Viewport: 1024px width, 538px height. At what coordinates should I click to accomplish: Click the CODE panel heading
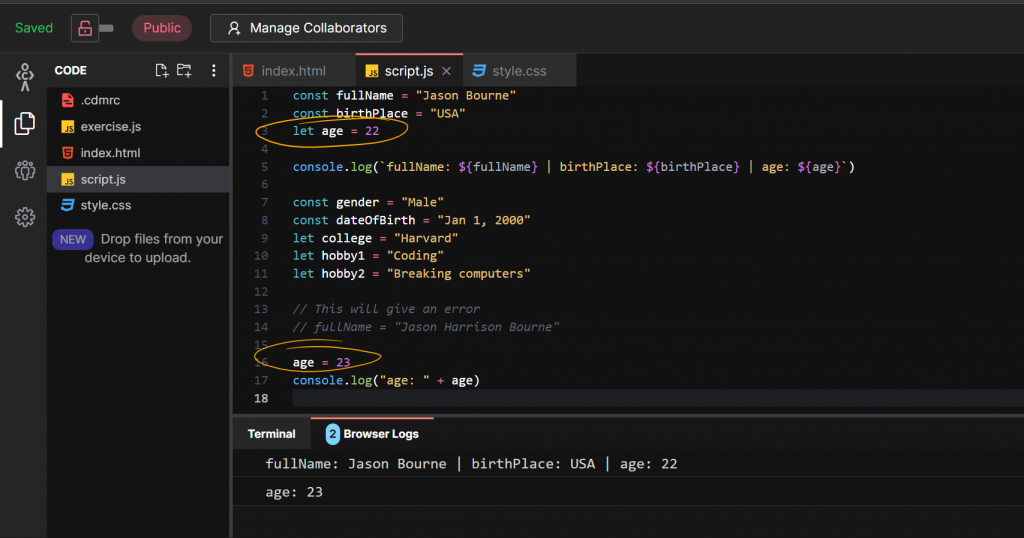71,71
